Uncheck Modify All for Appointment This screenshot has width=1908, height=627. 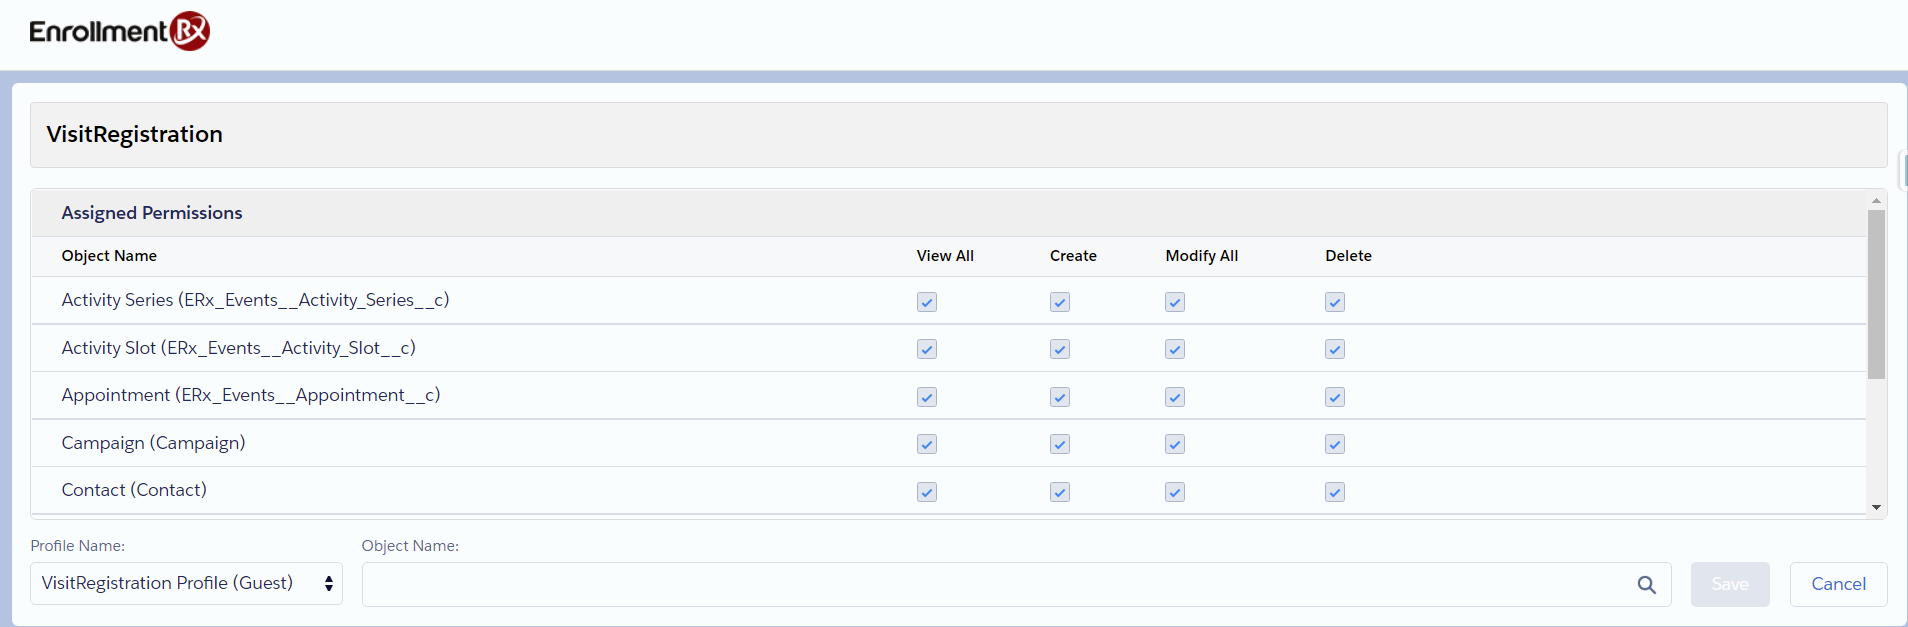coord(1175,397)
